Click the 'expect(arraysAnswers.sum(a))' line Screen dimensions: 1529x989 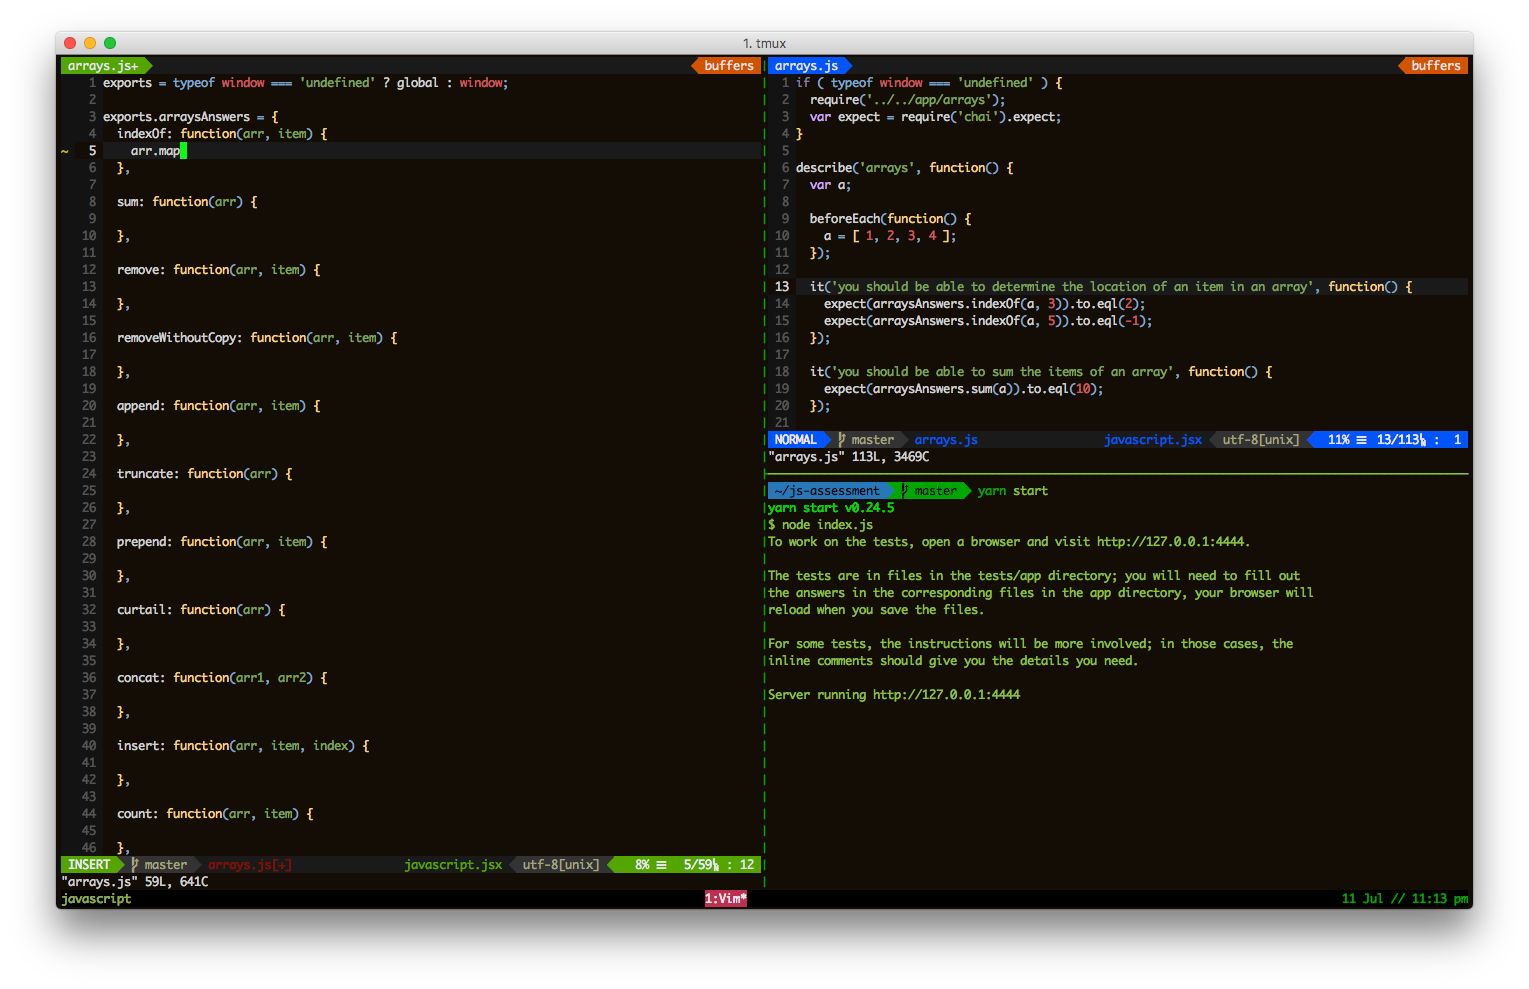pyautogui.click(x=963, y=389)
